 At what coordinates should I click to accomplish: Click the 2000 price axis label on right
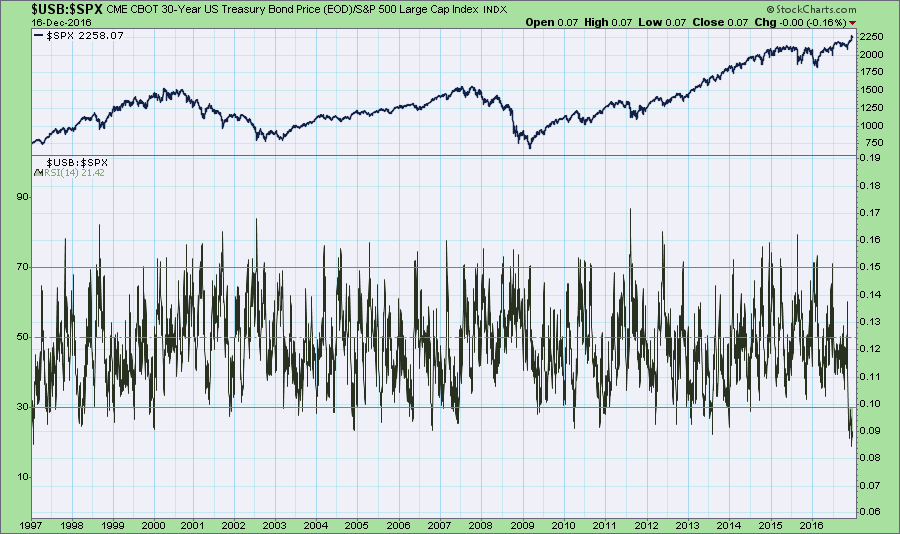pyautogui.click(x=871, y=54)
